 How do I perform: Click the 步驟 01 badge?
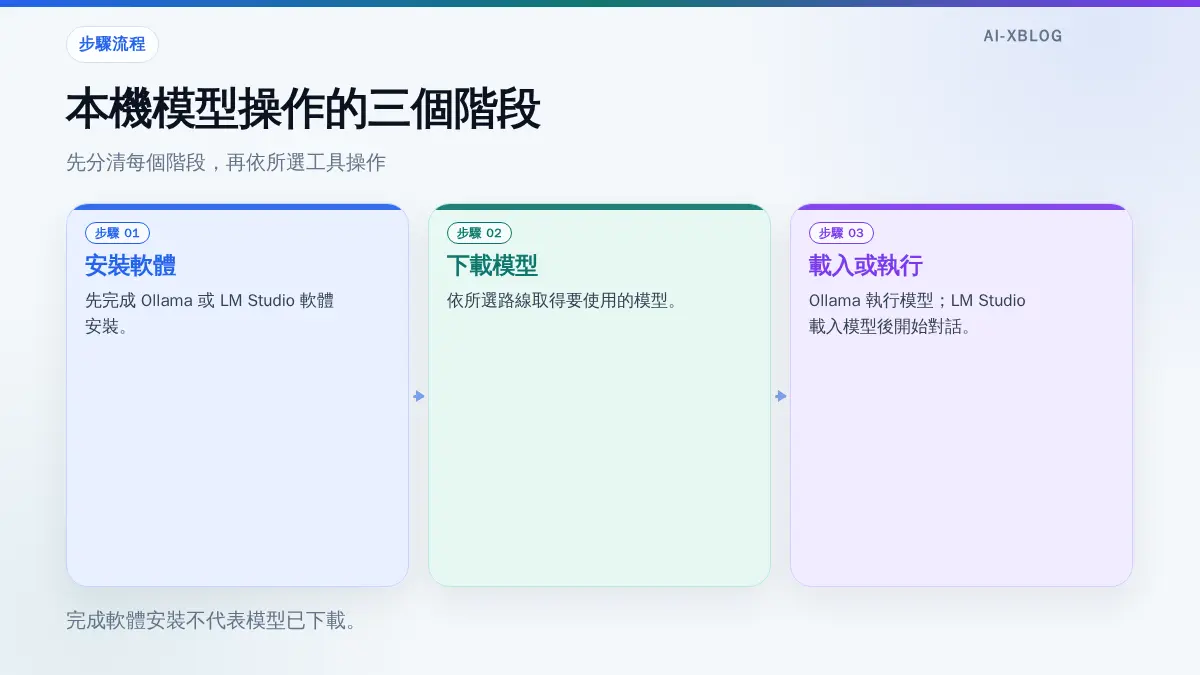(118, 233)
